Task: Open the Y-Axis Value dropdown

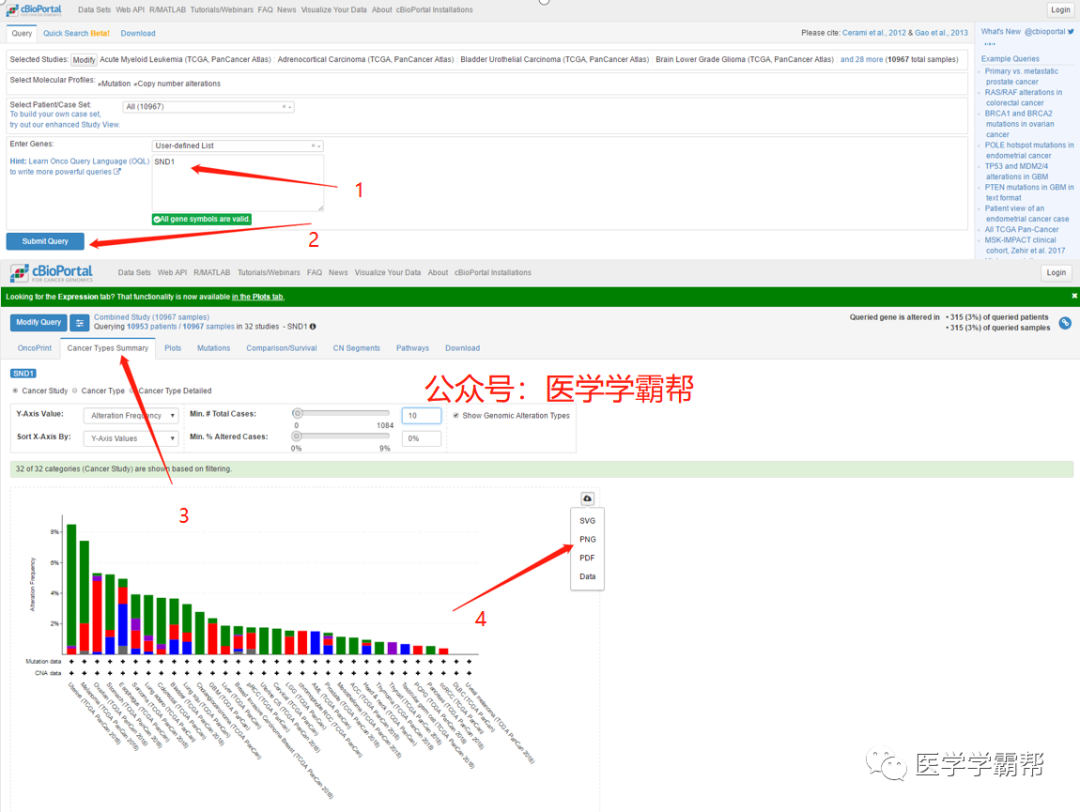Action: [131, 415]
